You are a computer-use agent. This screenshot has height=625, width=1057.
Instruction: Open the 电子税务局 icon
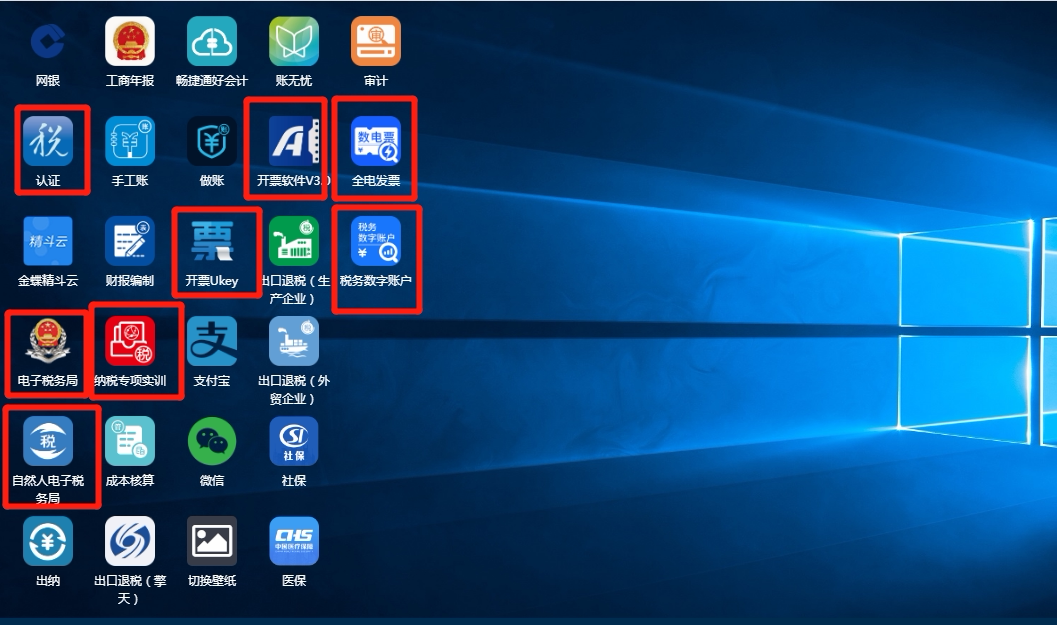(x=48, y=341)
